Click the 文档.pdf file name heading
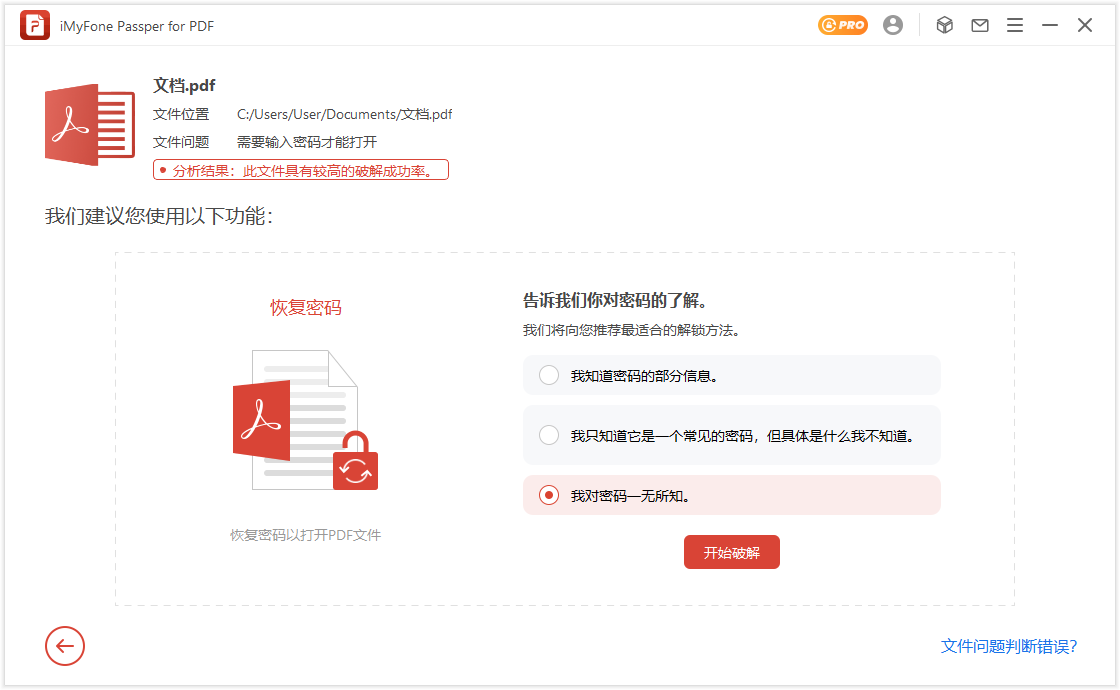This screenshot has width=1120, height=690. [x=184, y=86]
